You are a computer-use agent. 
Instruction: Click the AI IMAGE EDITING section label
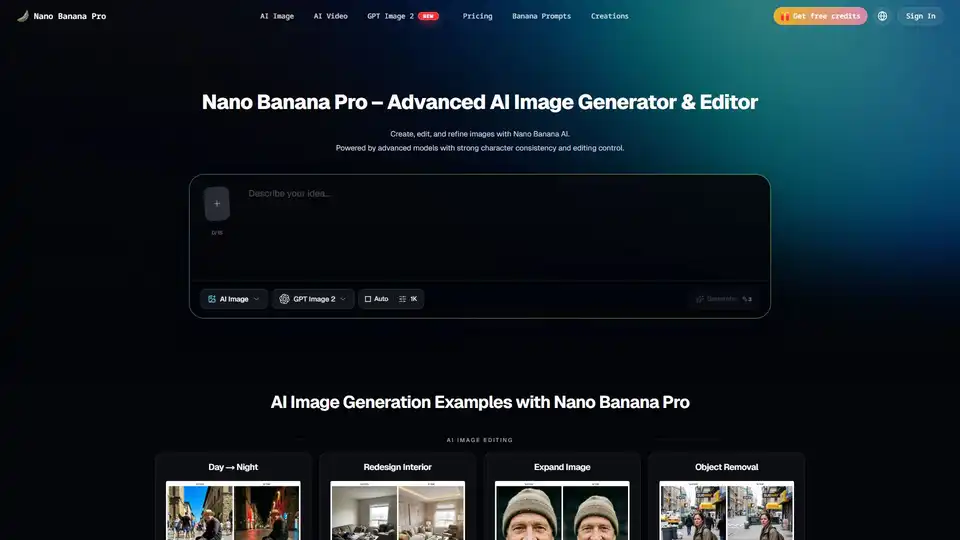480,440
